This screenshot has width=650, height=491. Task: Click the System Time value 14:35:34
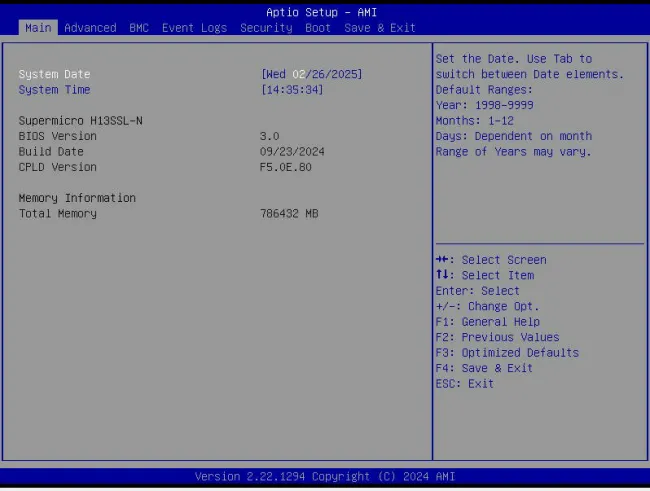292,90
